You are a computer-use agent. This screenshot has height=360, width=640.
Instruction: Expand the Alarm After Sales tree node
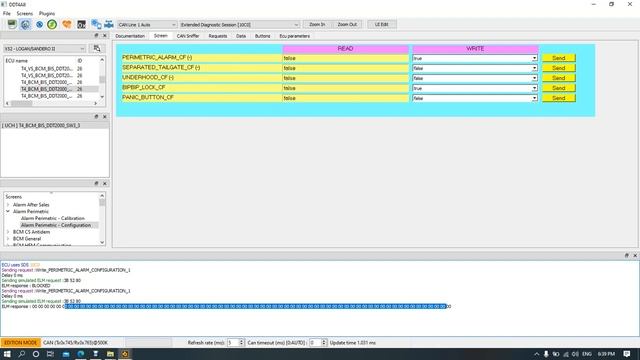pos(8,205)
